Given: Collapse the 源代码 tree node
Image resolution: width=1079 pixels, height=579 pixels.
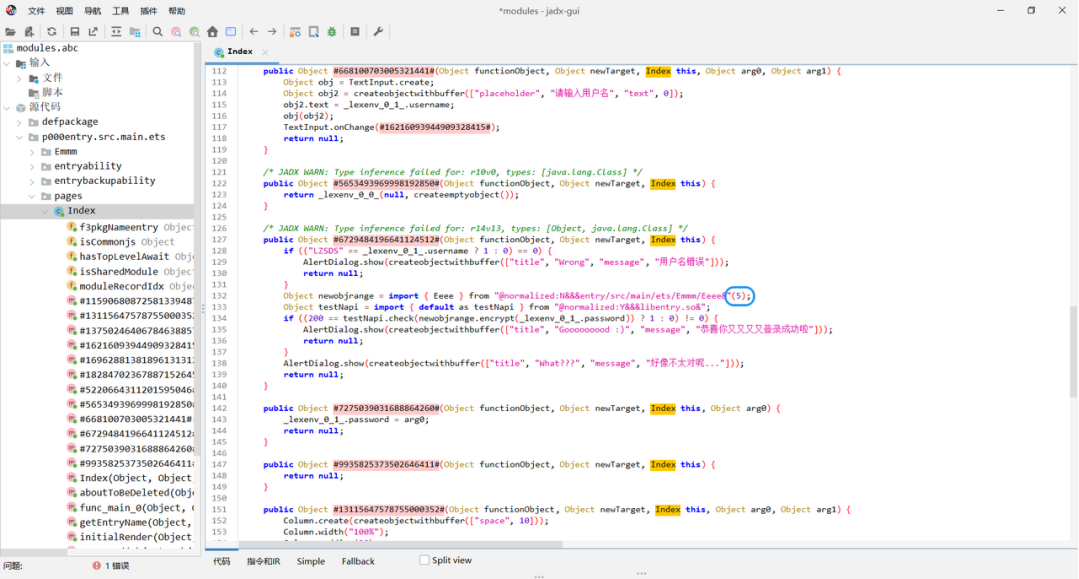Looking at the screenshot, I should tap(8, 107).
